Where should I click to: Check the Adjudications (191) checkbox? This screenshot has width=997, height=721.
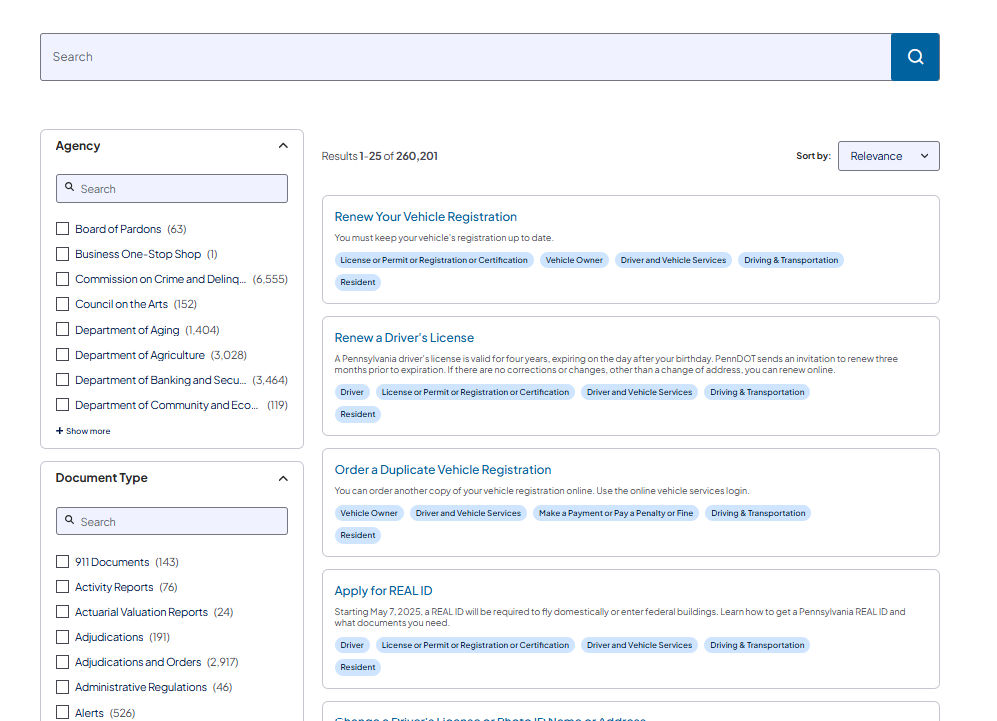coord(62,636)
